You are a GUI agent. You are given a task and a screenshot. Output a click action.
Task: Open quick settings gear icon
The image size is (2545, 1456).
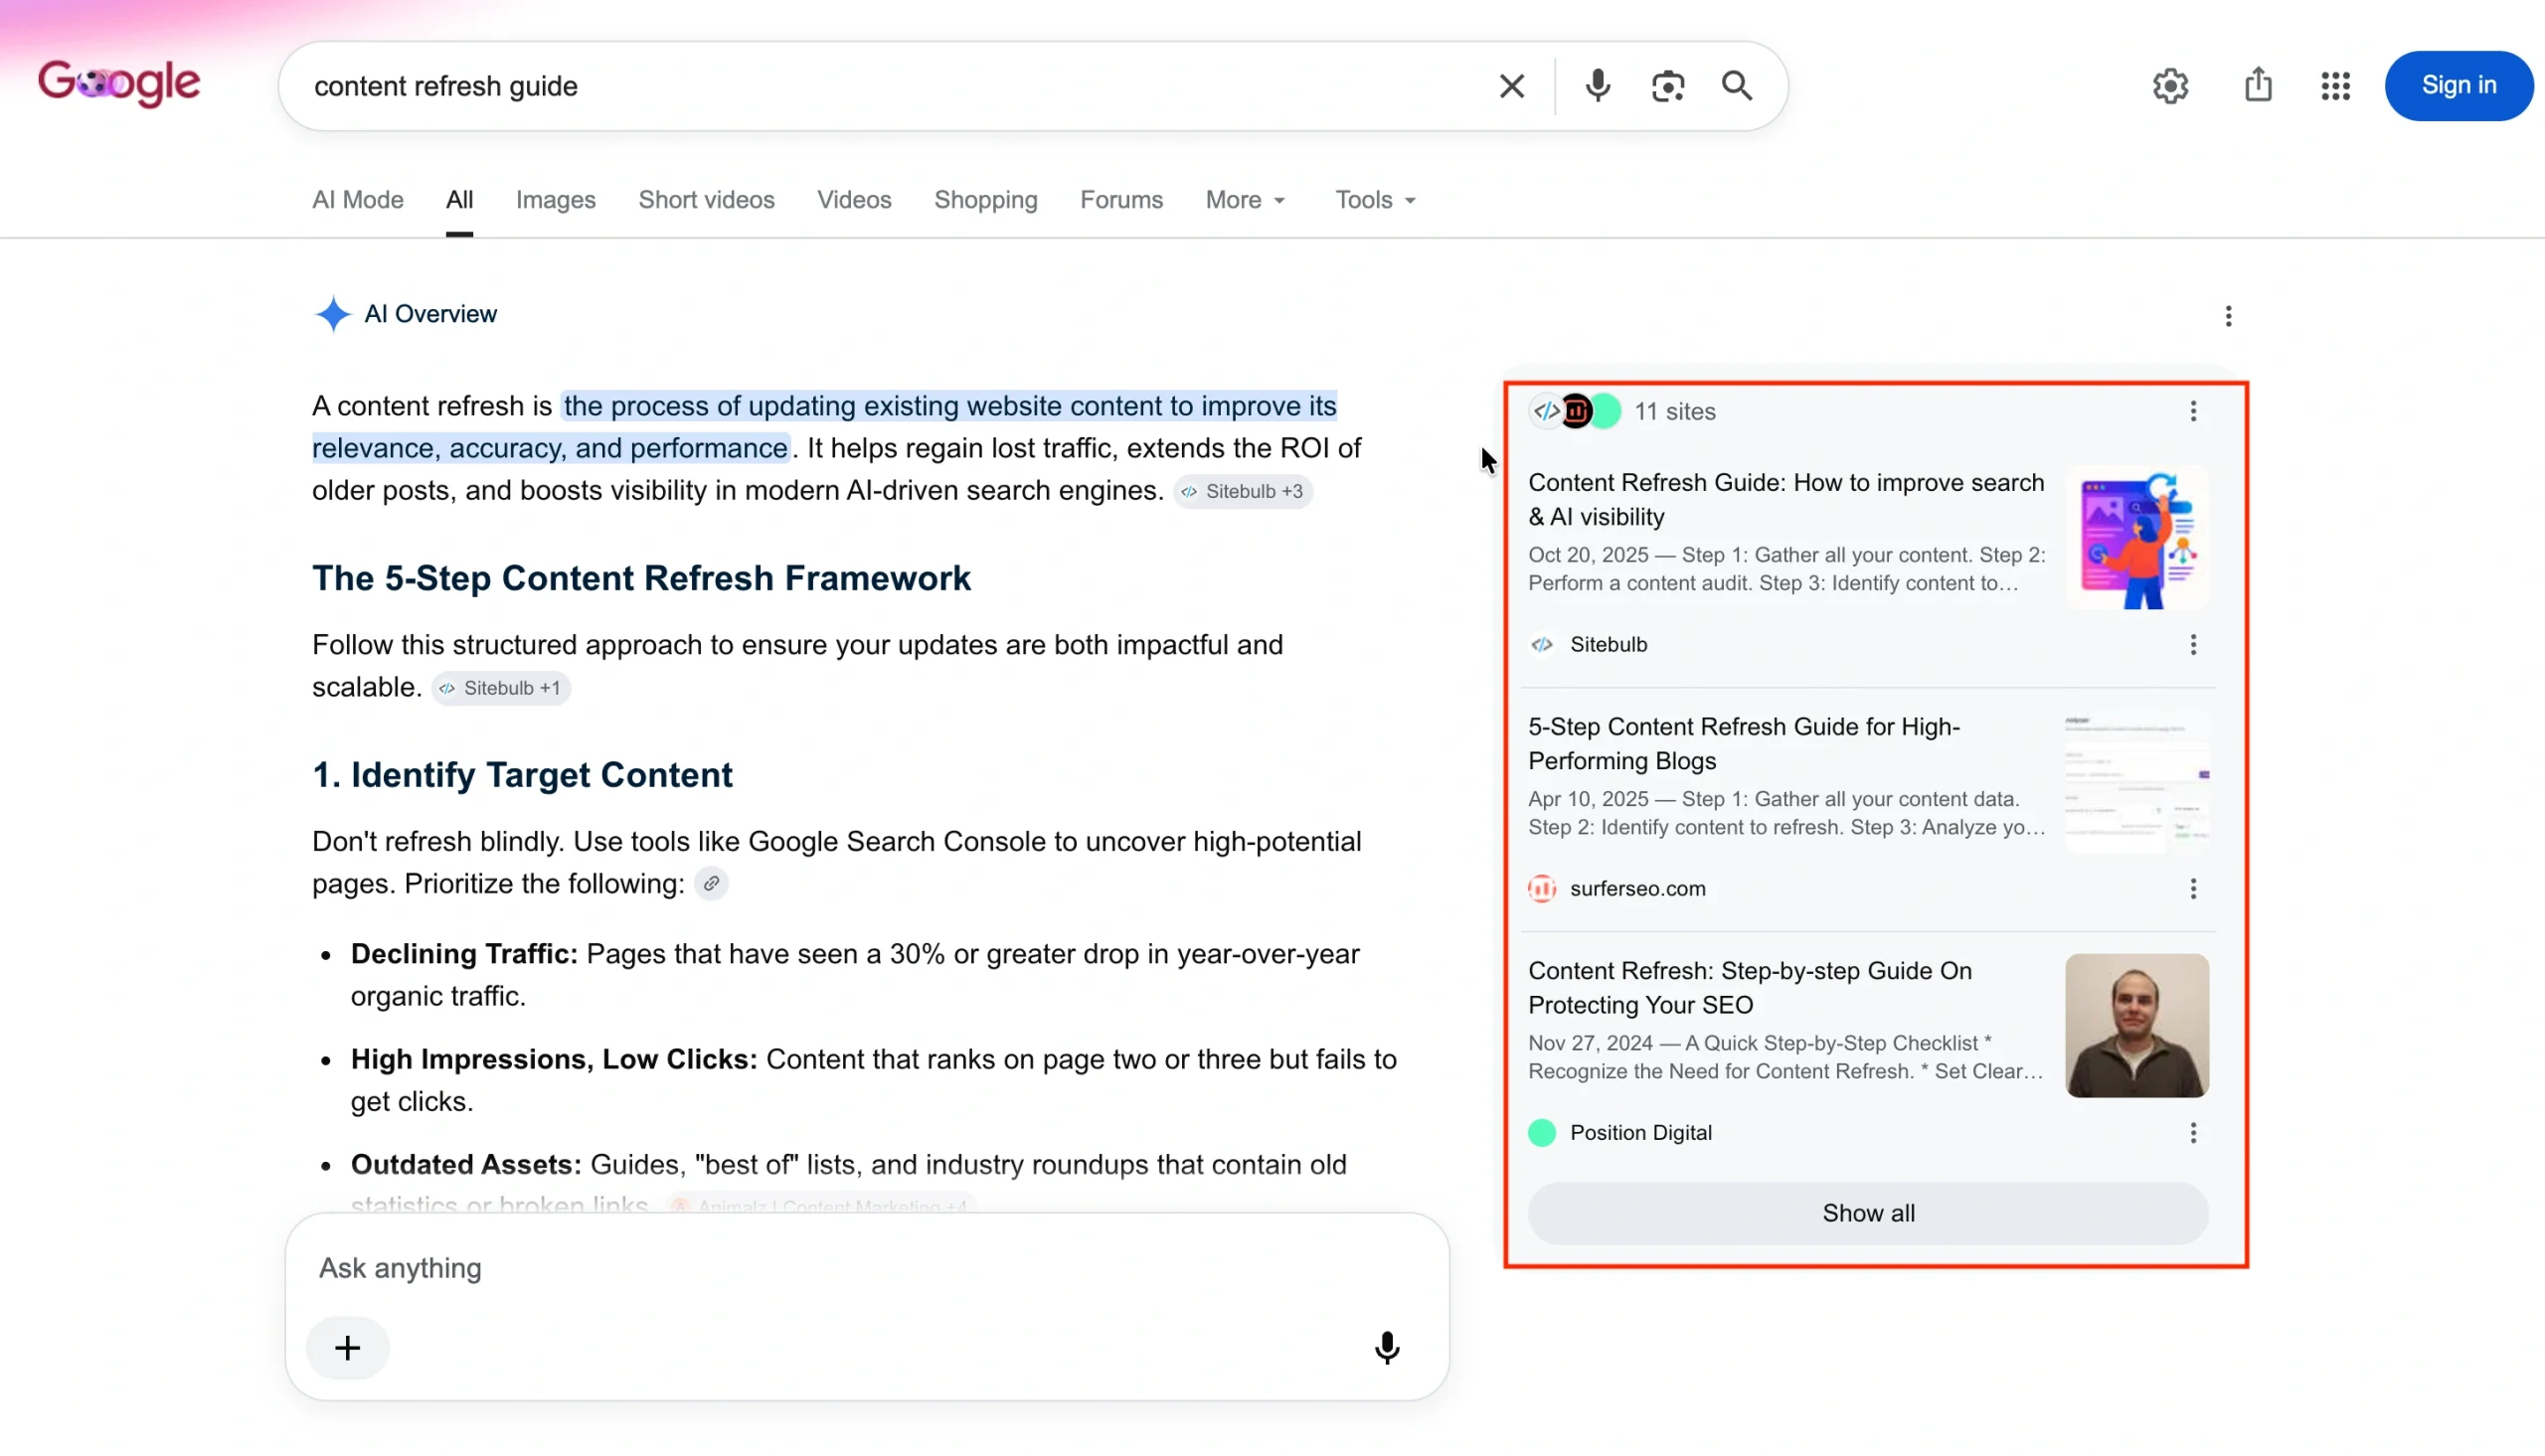click(2170, 86)
